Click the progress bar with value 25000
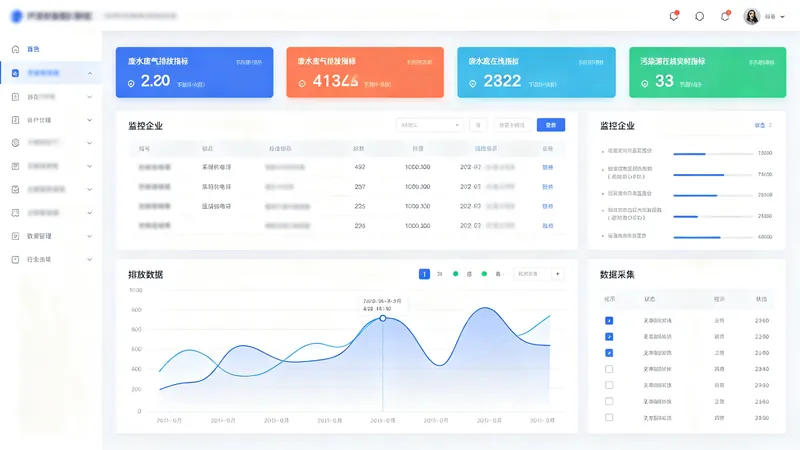 713,216
